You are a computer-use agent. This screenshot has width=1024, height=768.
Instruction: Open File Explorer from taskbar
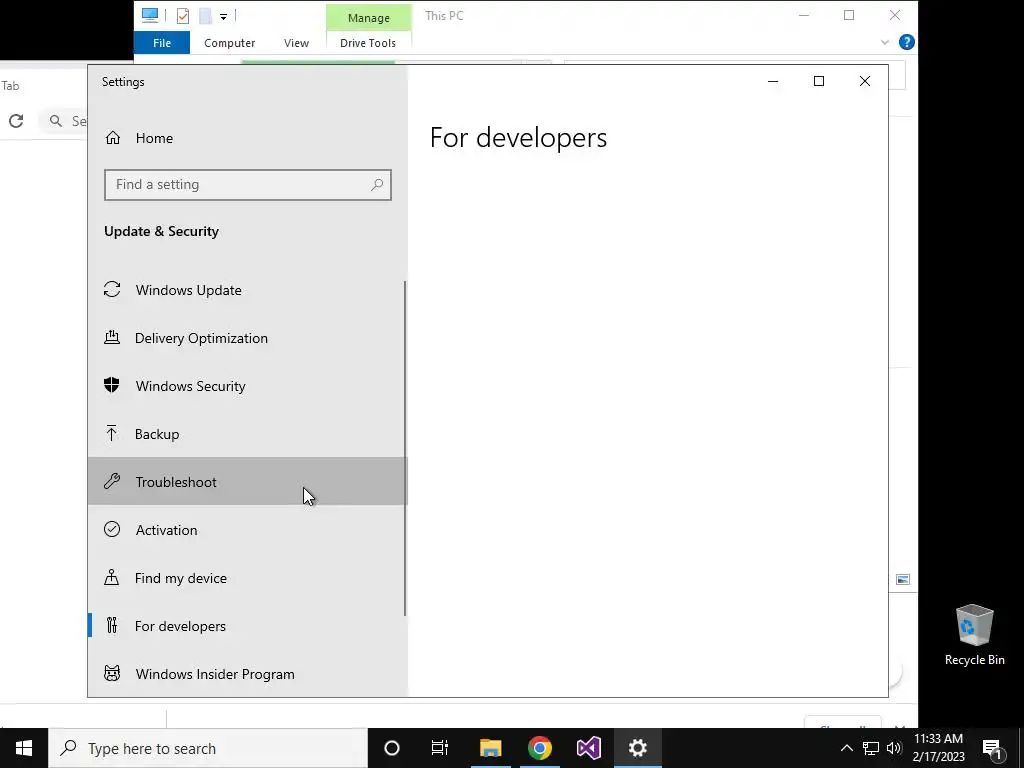tap(490, 748)
